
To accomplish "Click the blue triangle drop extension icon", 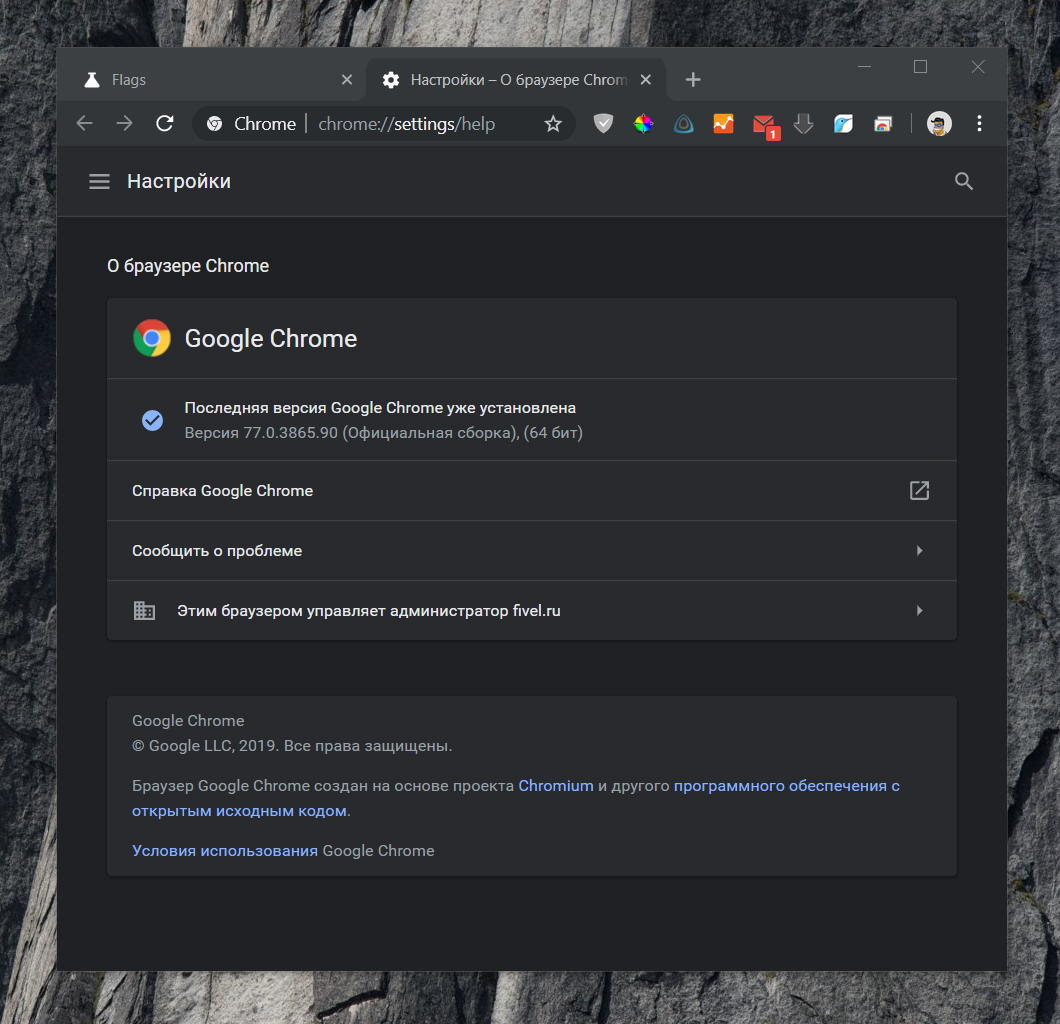I will pyautogui.click(x=683, y=124).
